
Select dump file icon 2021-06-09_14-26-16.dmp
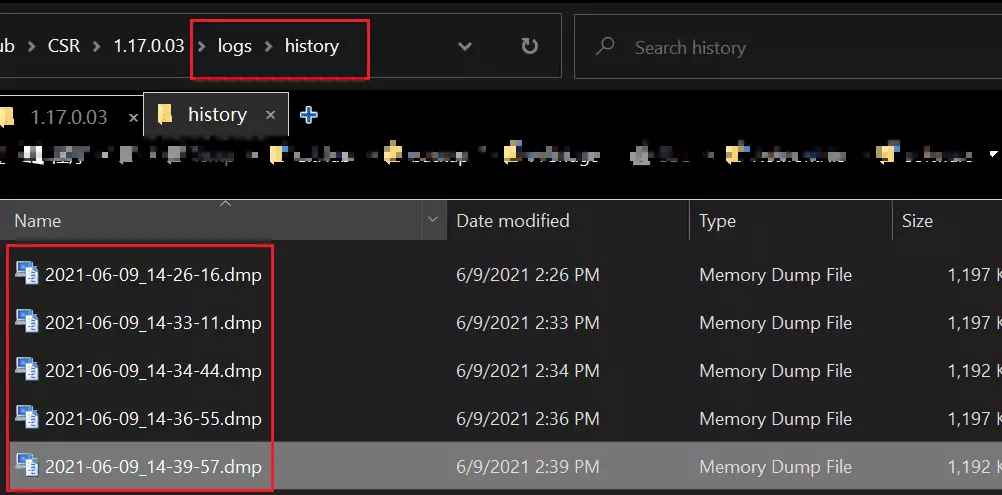point(27,273)
